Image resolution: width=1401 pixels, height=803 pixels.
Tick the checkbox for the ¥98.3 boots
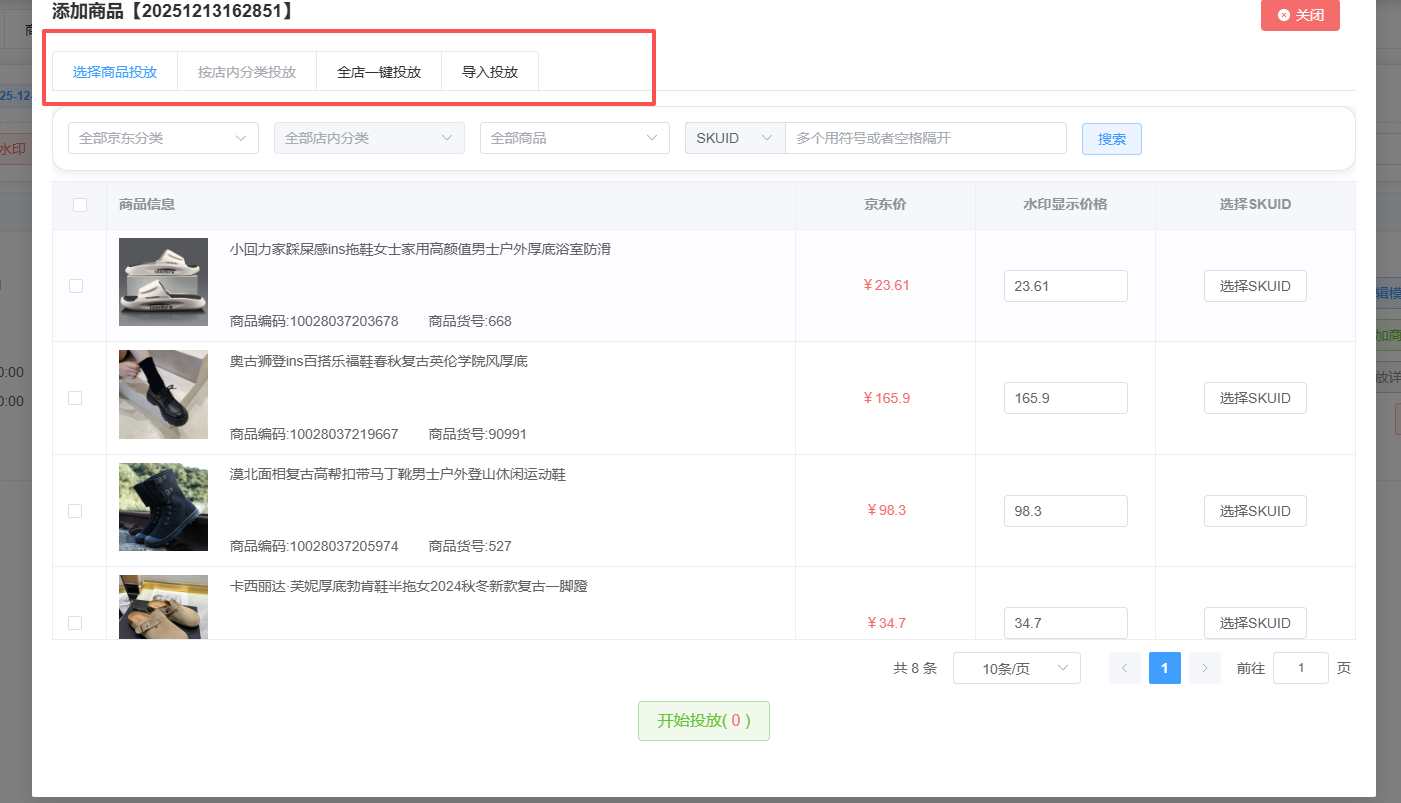click(76, 511)
